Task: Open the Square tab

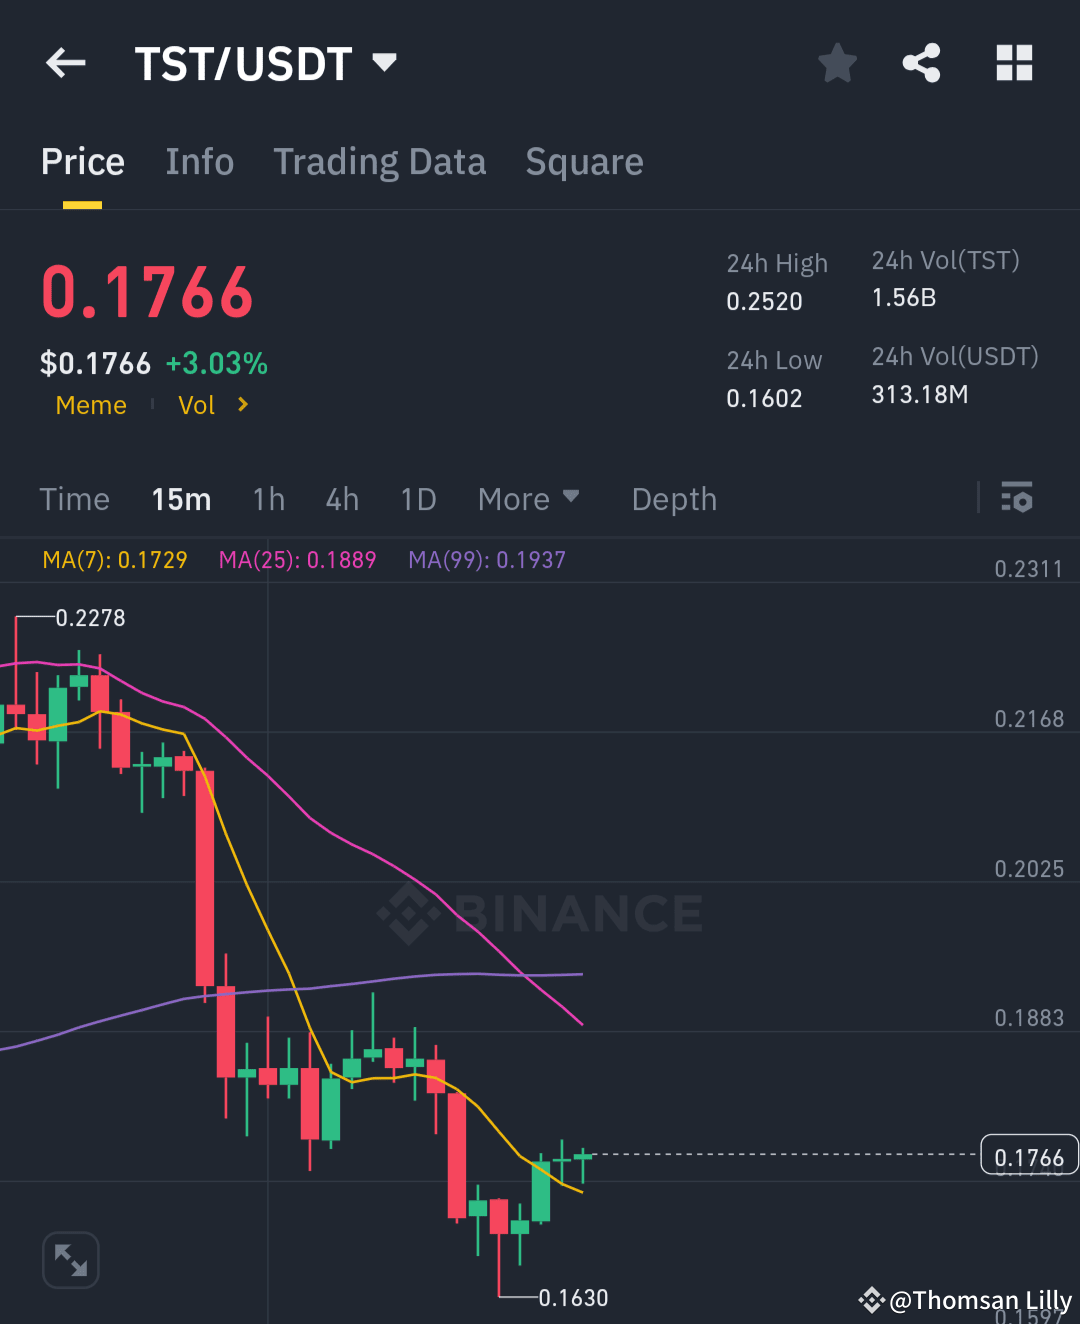Action: coord(584,161)
